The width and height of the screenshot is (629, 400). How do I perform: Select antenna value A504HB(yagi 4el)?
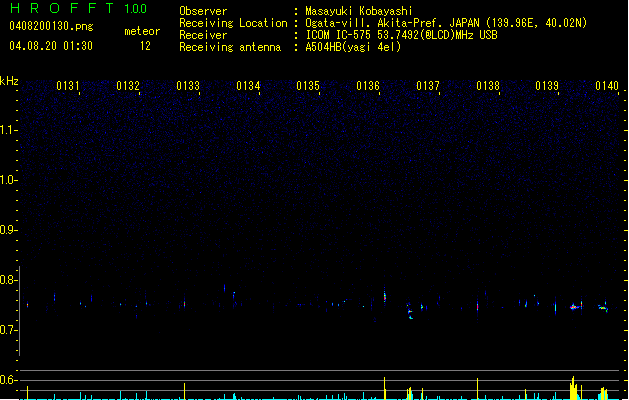(x=353, y=47)
